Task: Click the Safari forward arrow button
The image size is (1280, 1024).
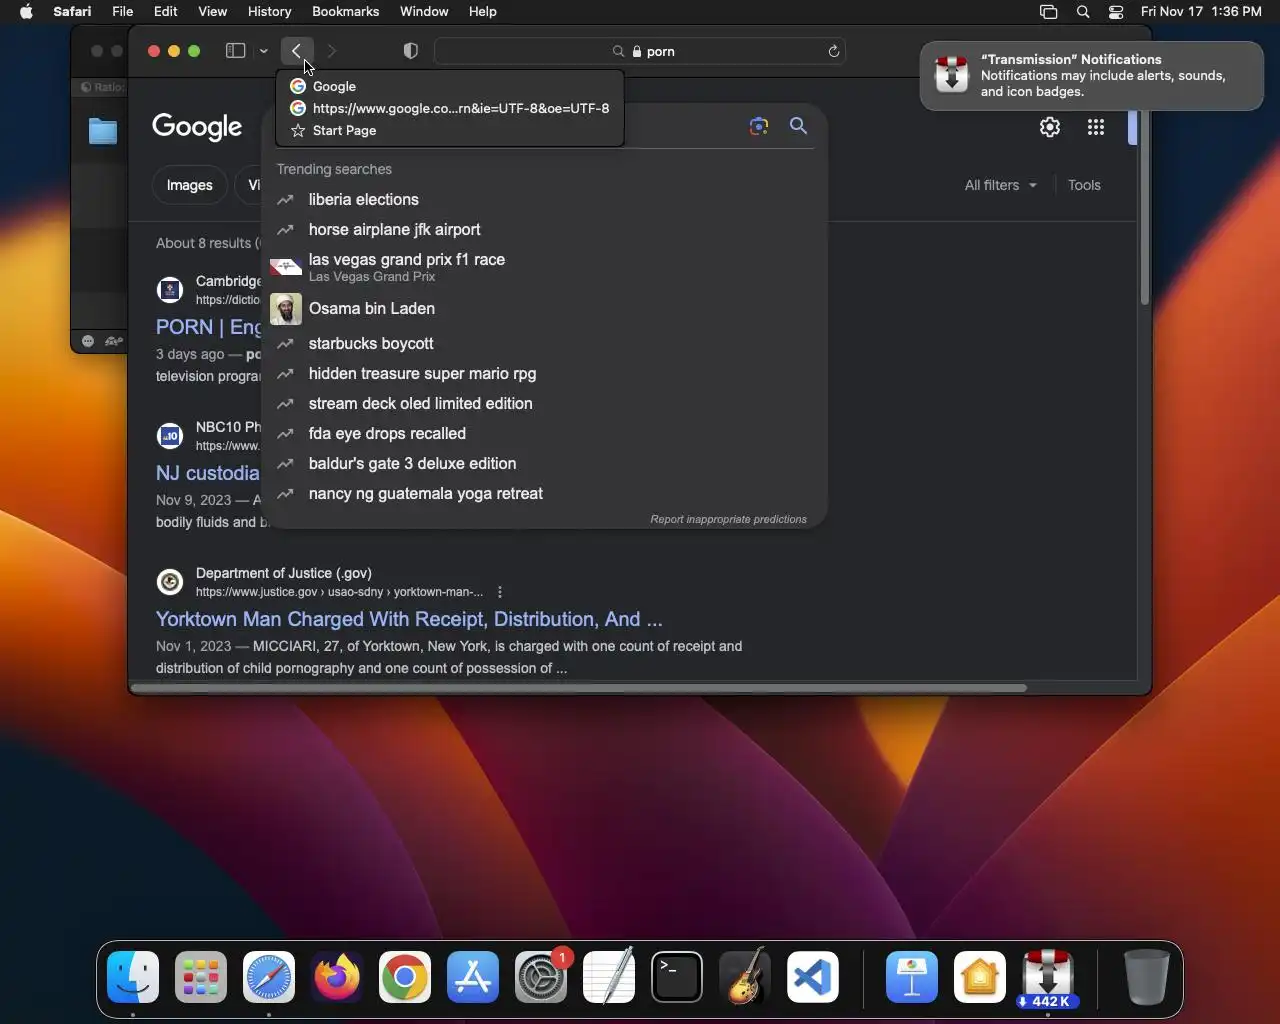Action: (x=332, y=51)
